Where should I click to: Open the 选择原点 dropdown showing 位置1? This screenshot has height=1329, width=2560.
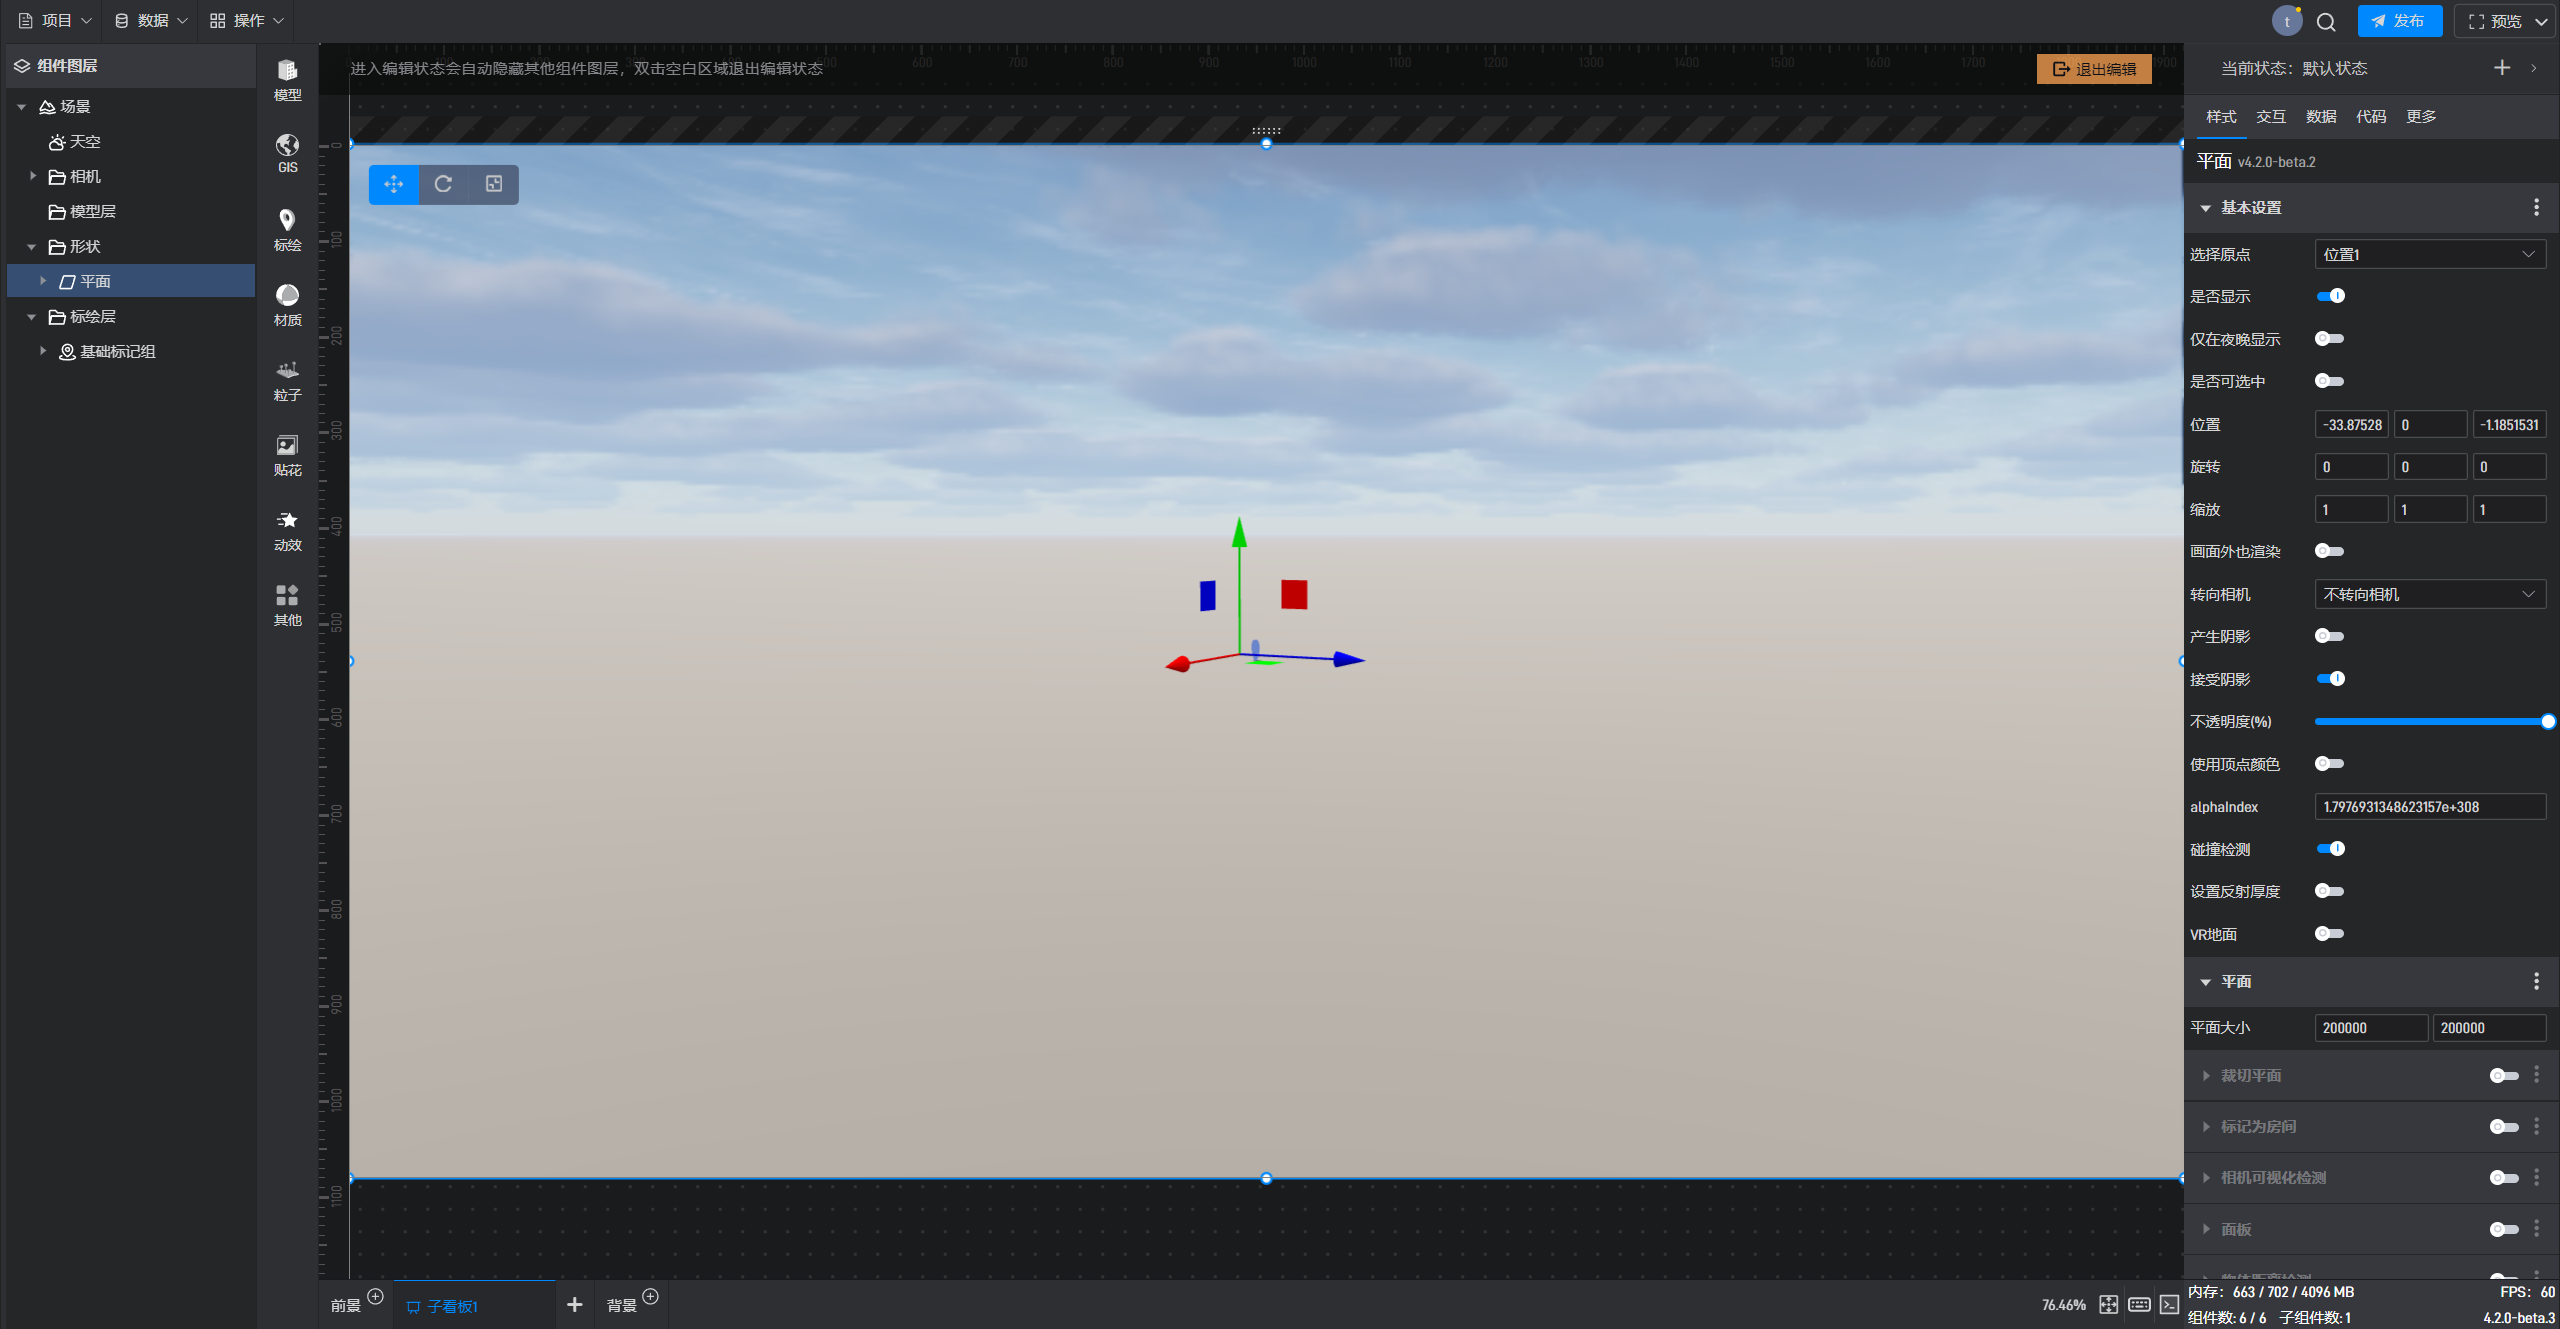(2429, 255)
